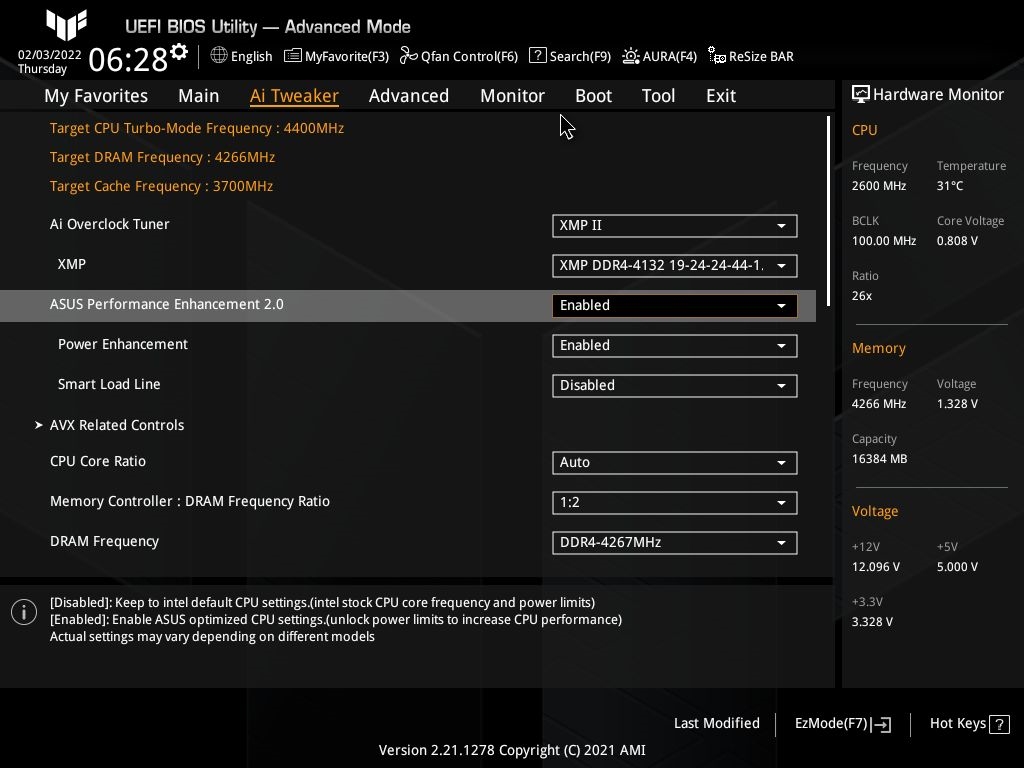Open the CPU Core Ratio dropdown

pos(675,462)
